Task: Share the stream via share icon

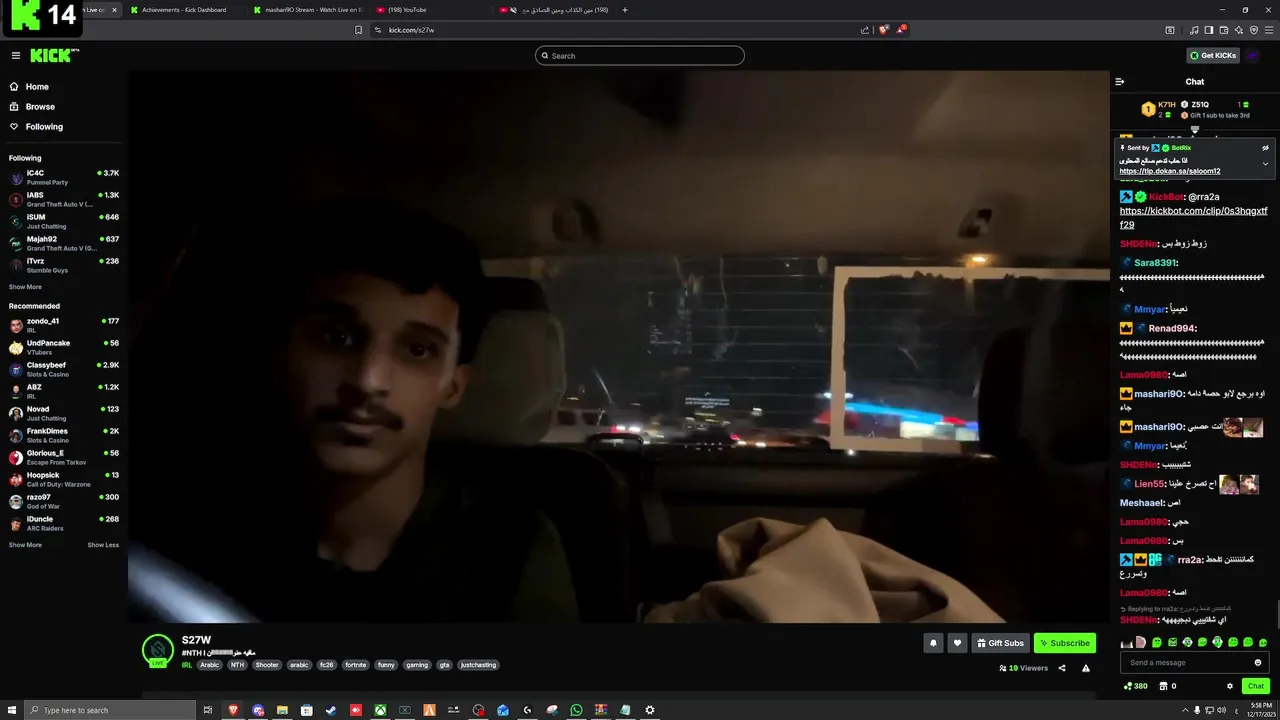Action: tap(1062, 668)
